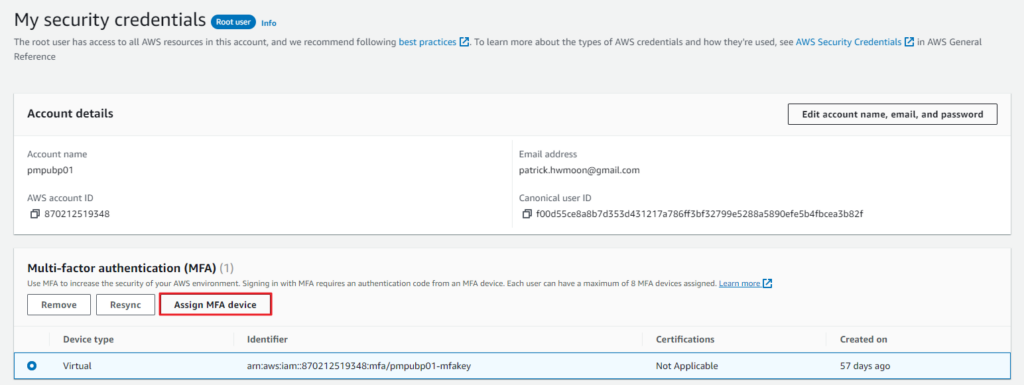The width and height of the screenshot is (1024, 385).
Task: Click Edit account name, email, and password
Action: tap(893, 114)
